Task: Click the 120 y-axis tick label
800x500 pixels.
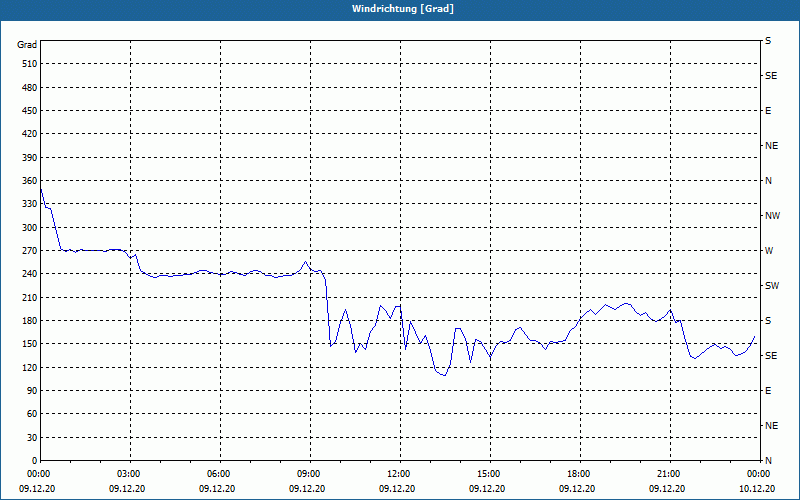Action: pos(30,367)
